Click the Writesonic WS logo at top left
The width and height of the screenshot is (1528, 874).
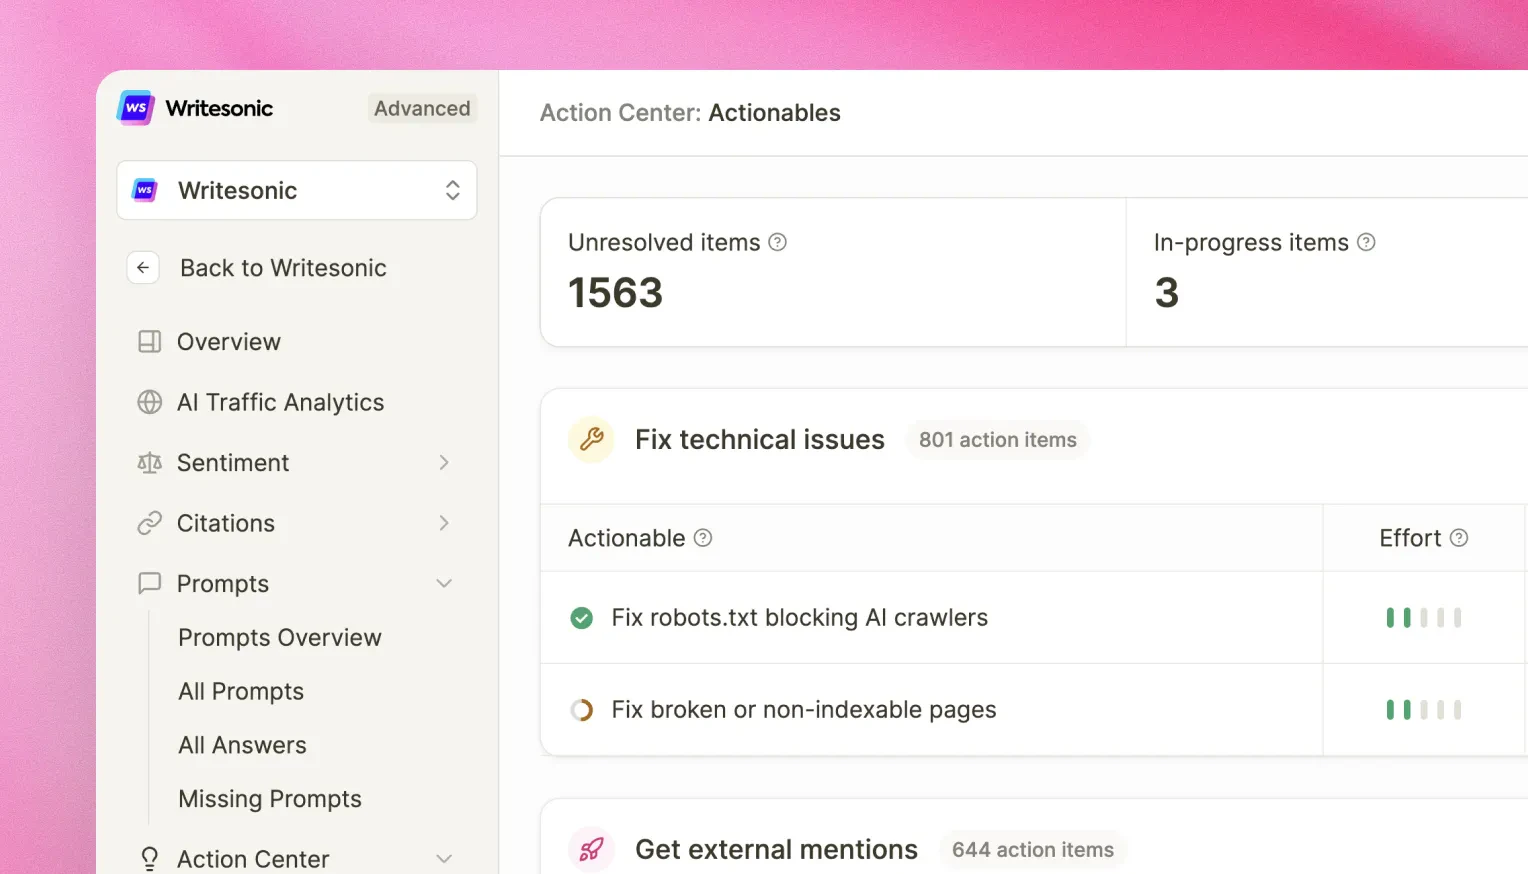tap(135, 107)
